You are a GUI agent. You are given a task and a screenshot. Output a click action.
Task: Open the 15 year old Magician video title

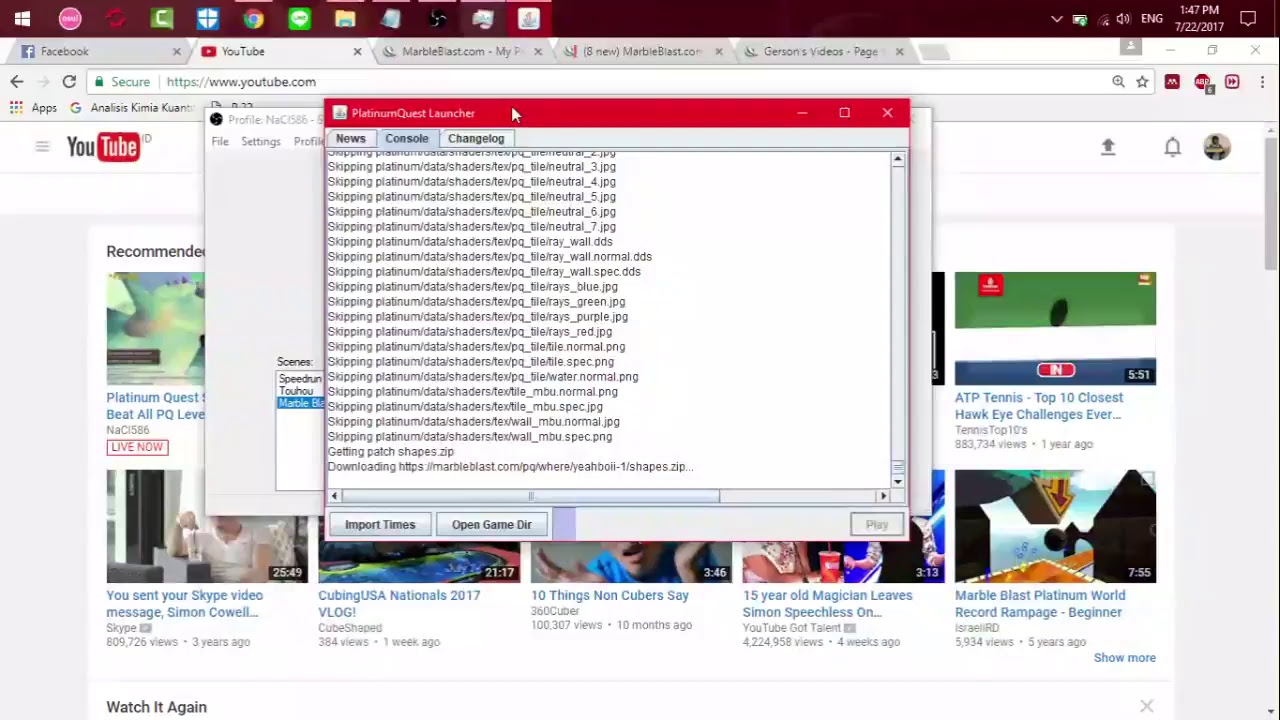828,604
